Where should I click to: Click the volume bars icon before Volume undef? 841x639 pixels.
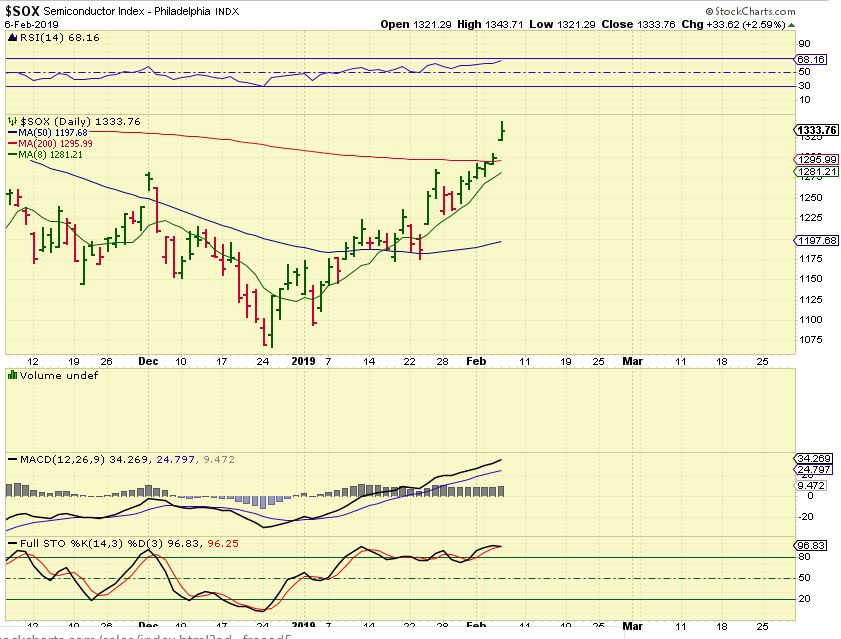pyautogui.click(x=12, y=376)
